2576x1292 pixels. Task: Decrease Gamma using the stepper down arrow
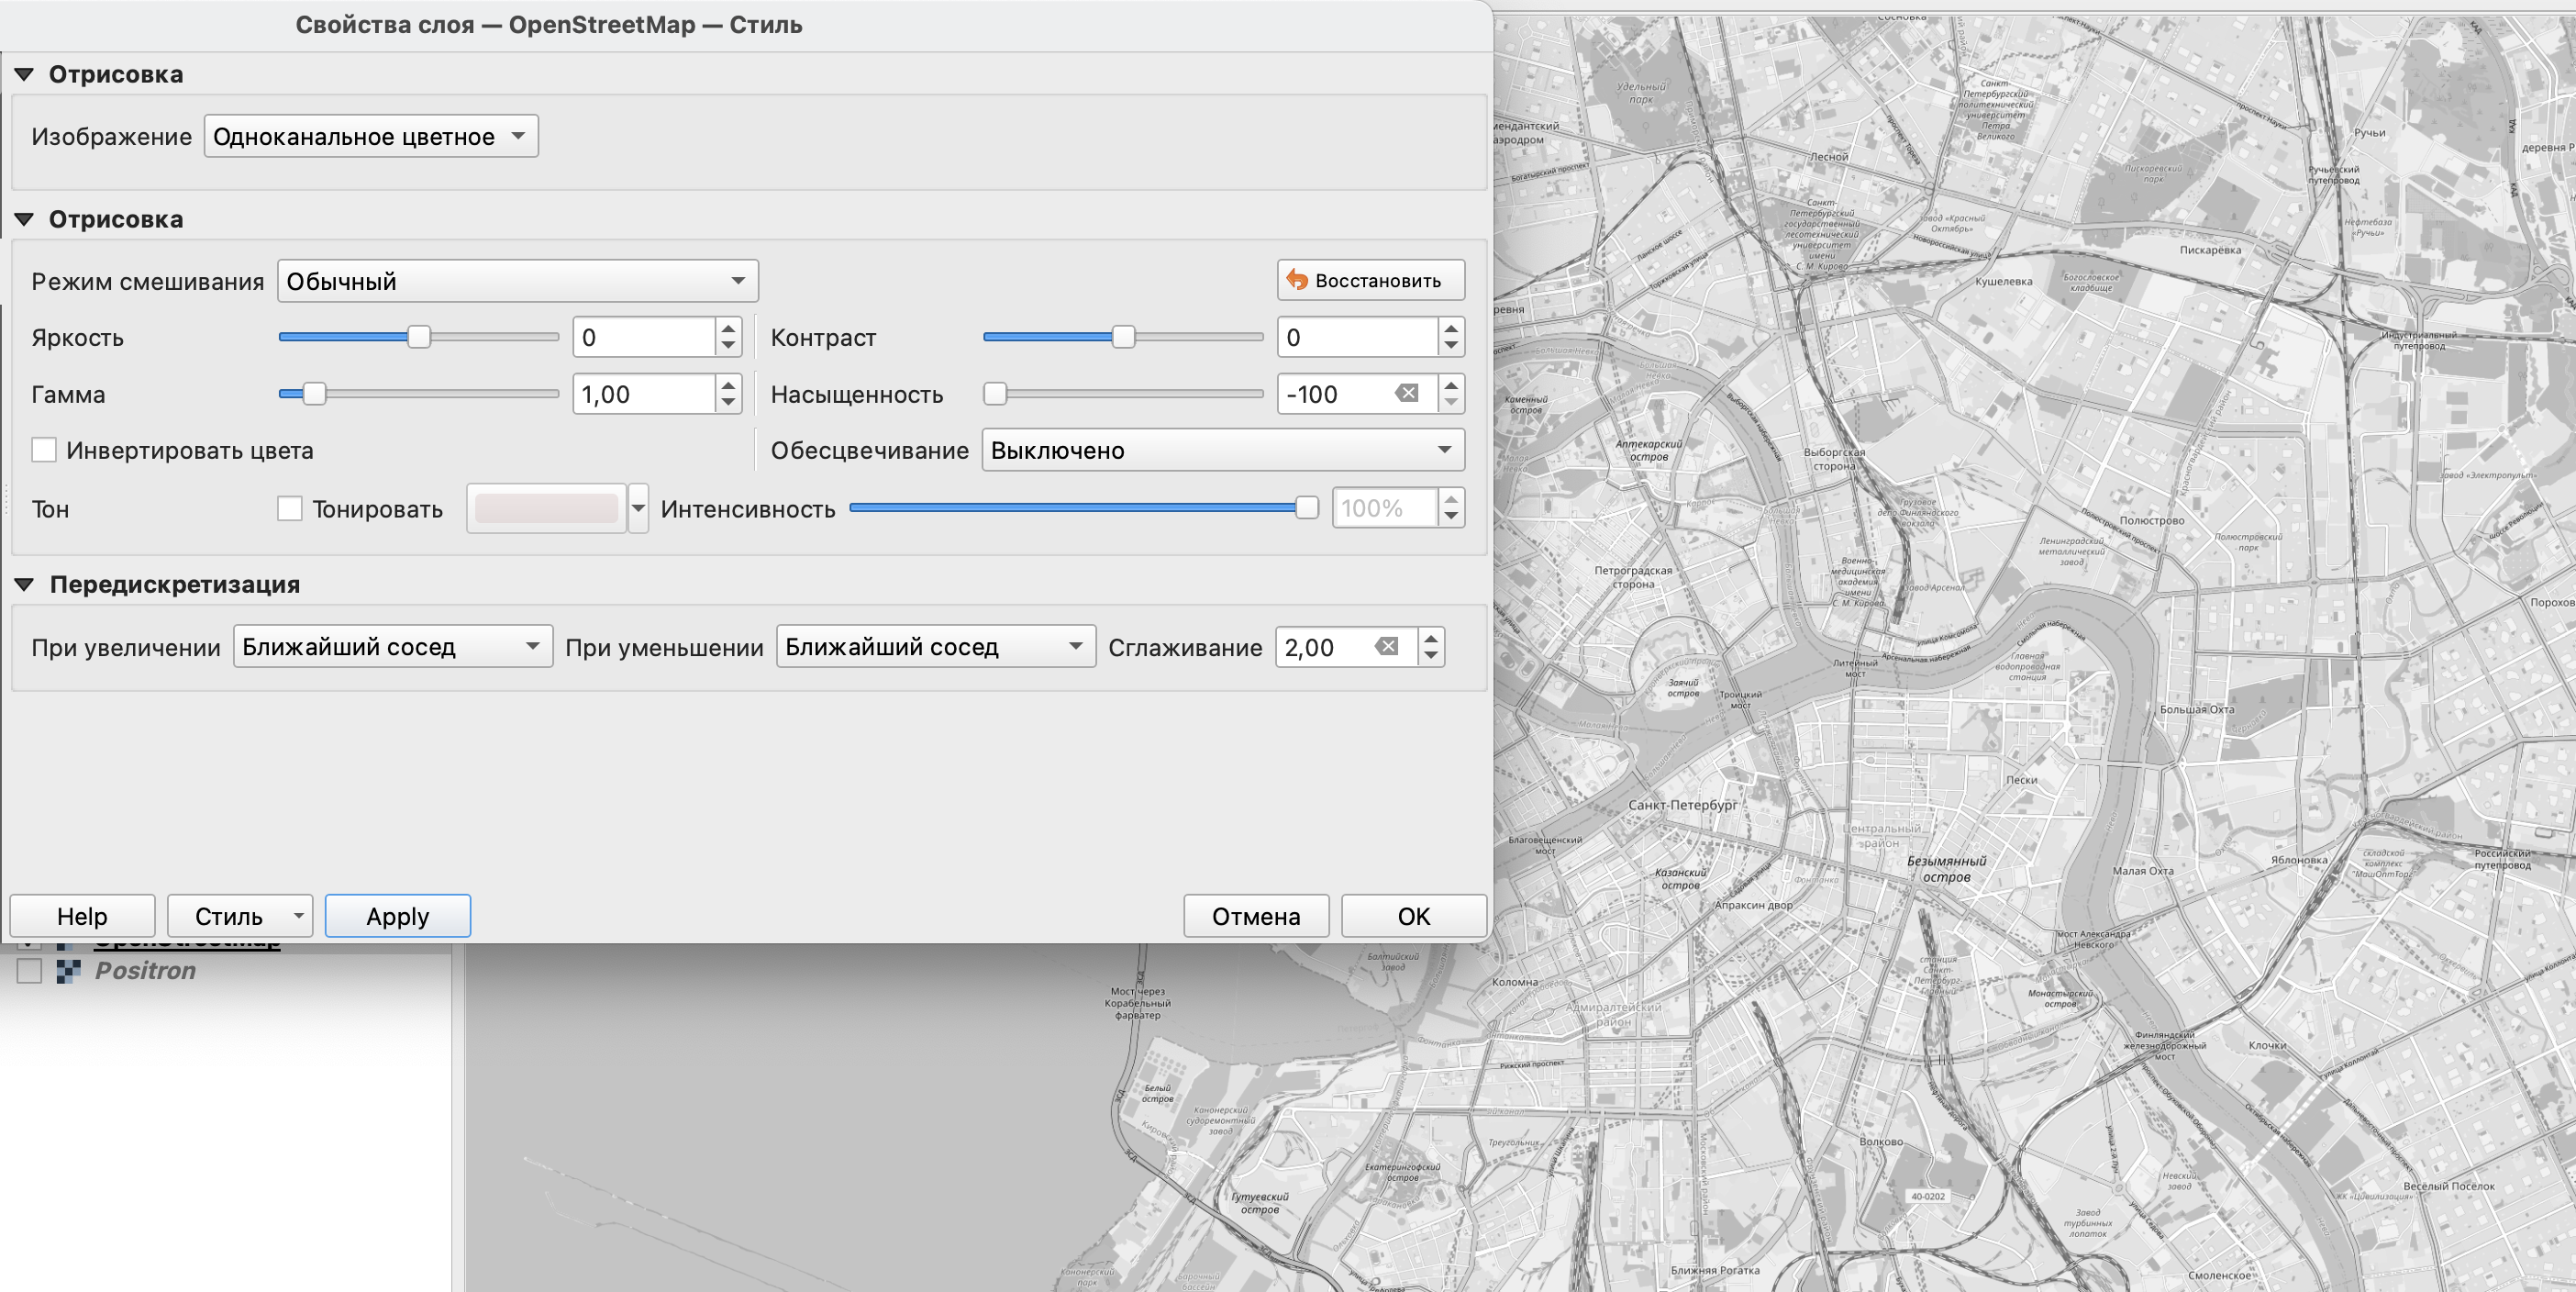click(729, 403)
